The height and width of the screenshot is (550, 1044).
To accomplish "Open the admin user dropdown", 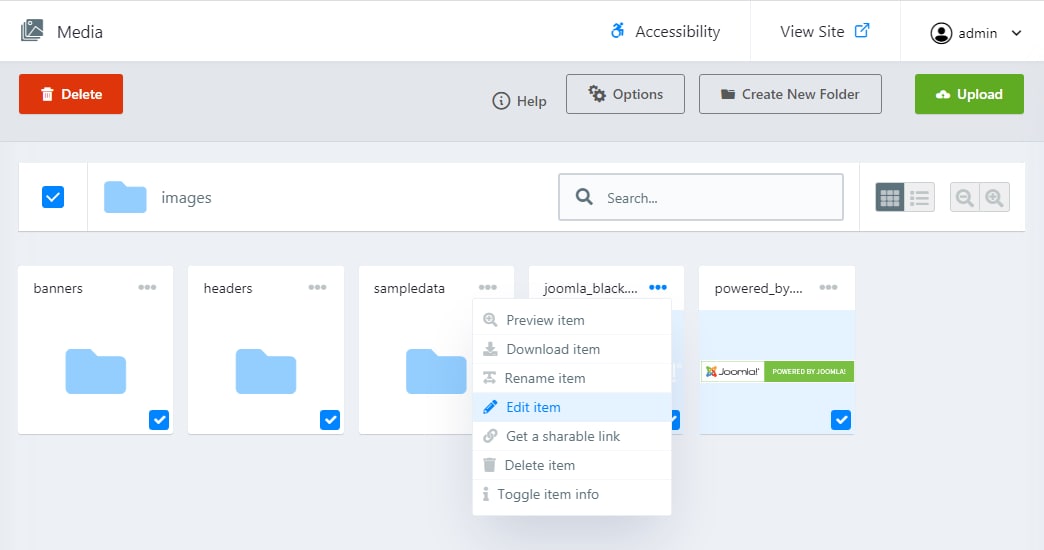I will pyautogui.click(x=976, y=33).
